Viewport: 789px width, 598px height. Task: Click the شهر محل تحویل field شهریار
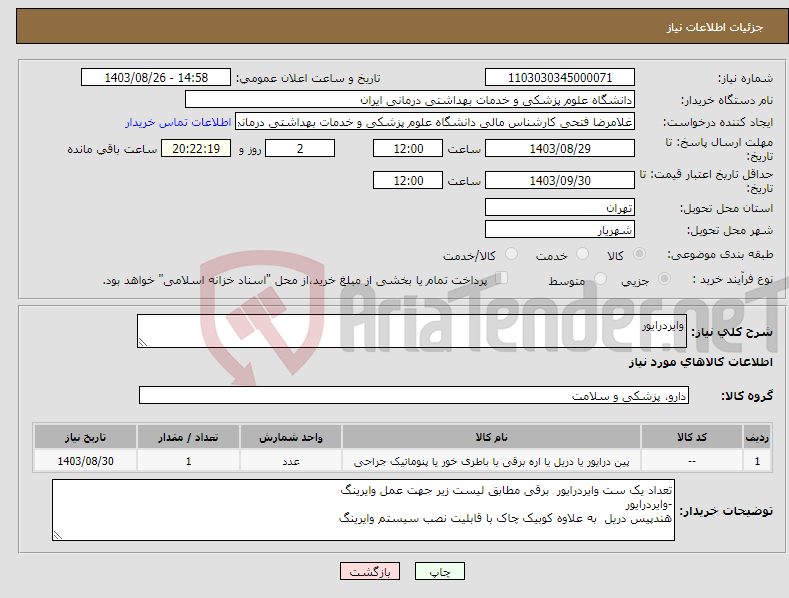pyautogui.click(x=560, y=230)
